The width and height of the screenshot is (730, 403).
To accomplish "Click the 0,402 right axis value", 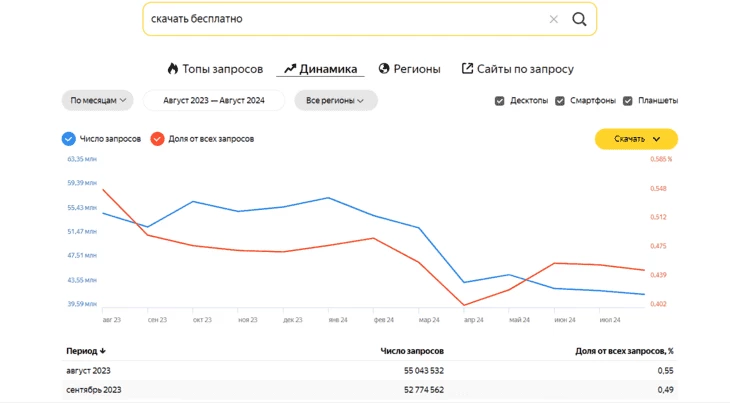I will pyautogui.click(x=658, y=304).
